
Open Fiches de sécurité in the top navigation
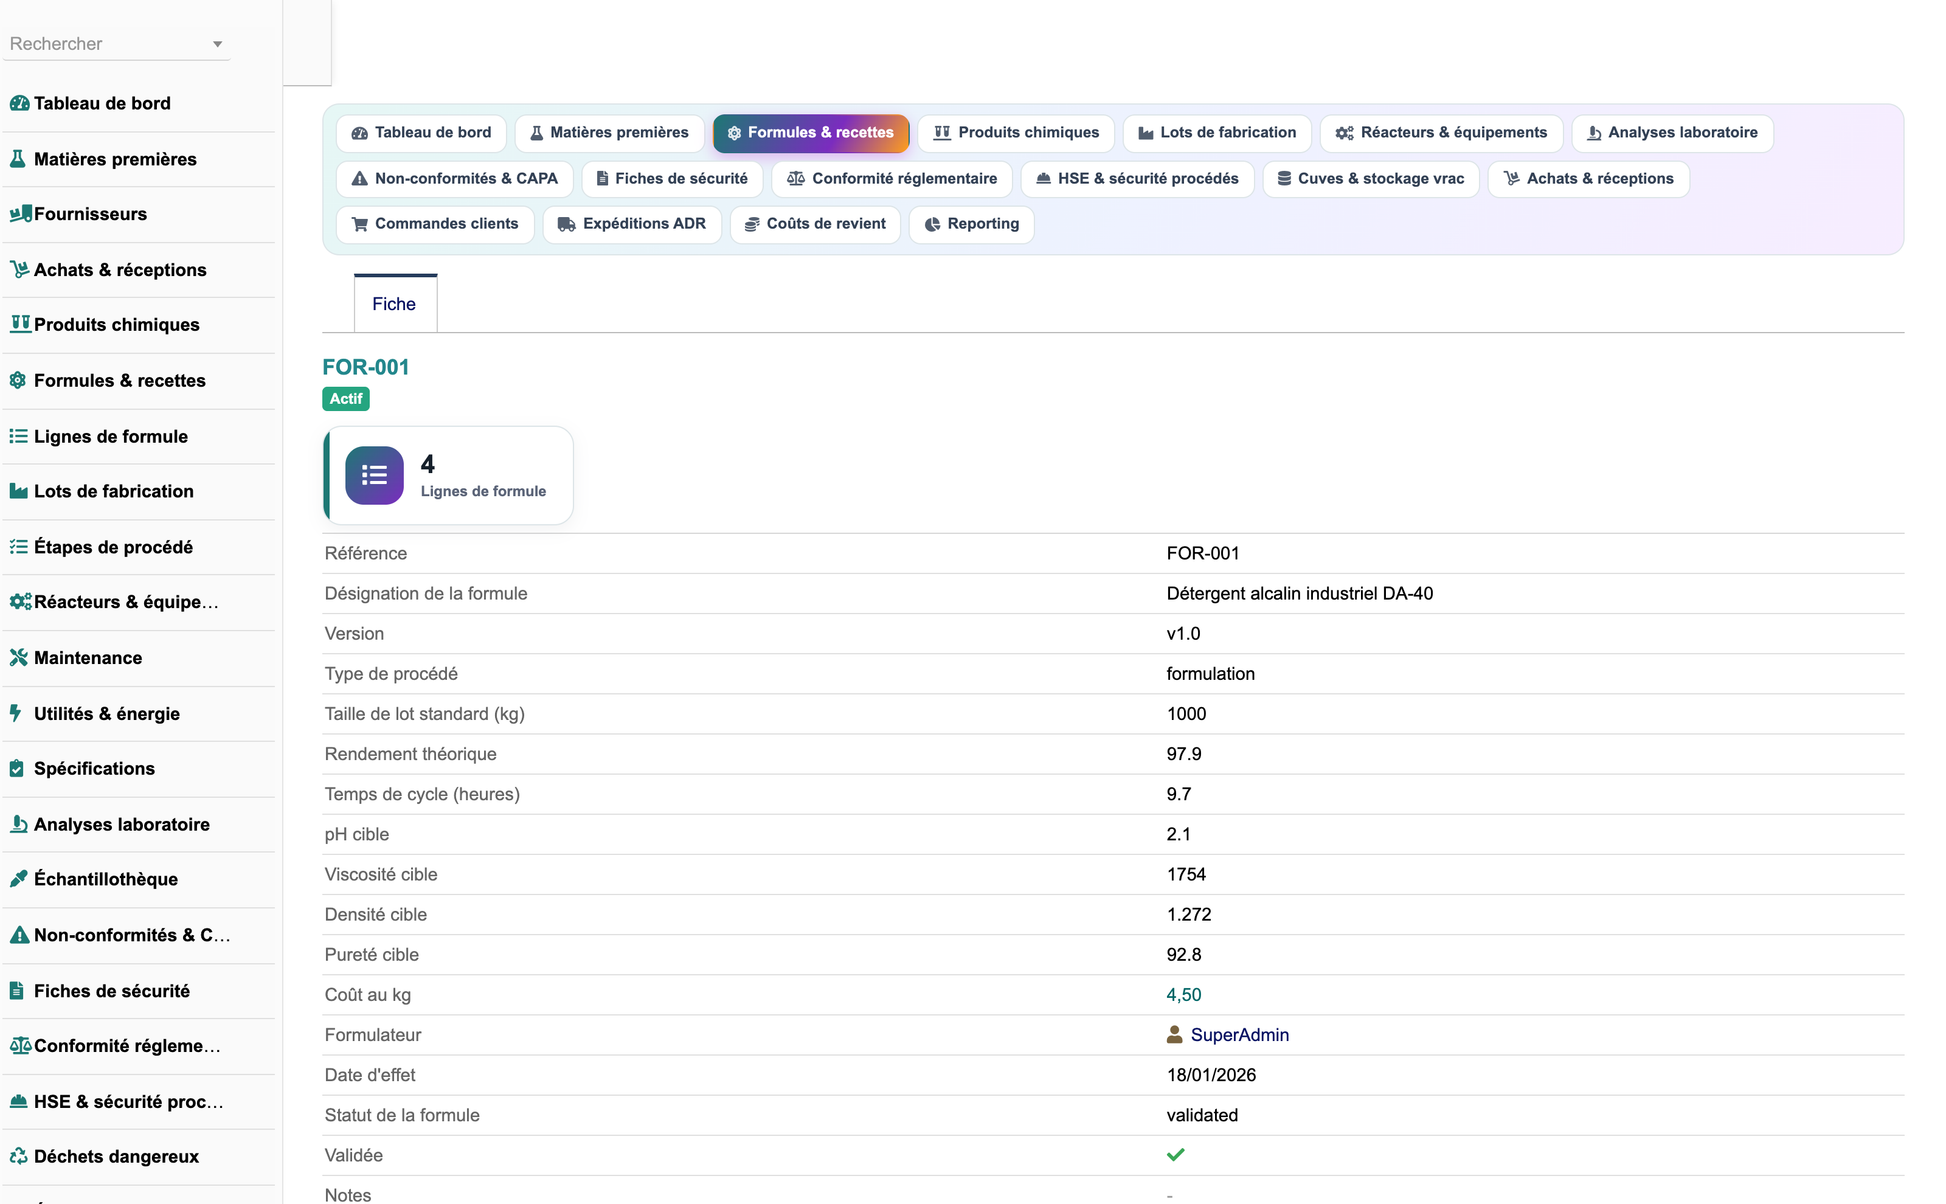672,179
